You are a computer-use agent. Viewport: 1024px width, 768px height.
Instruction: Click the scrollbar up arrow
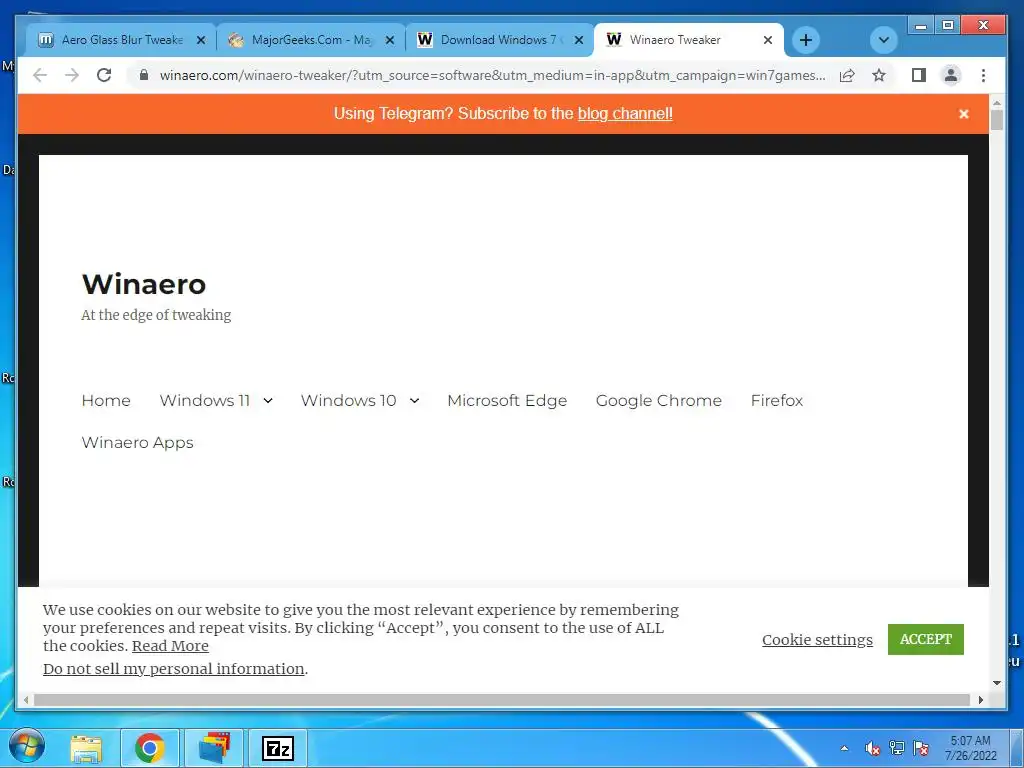pos(997,103)
